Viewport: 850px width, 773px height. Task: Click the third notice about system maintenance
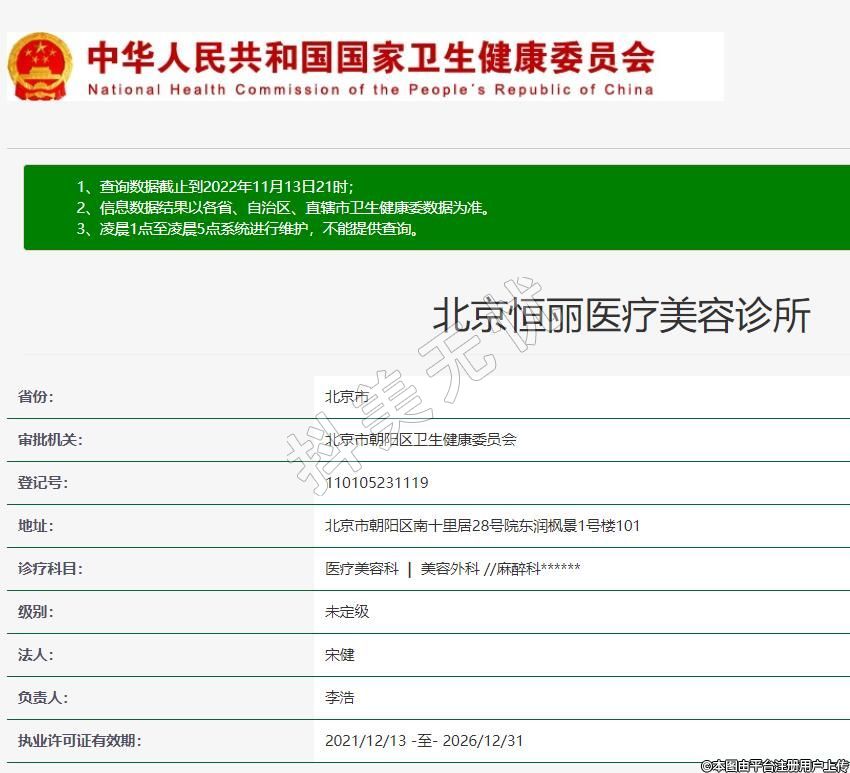(247, 229)
